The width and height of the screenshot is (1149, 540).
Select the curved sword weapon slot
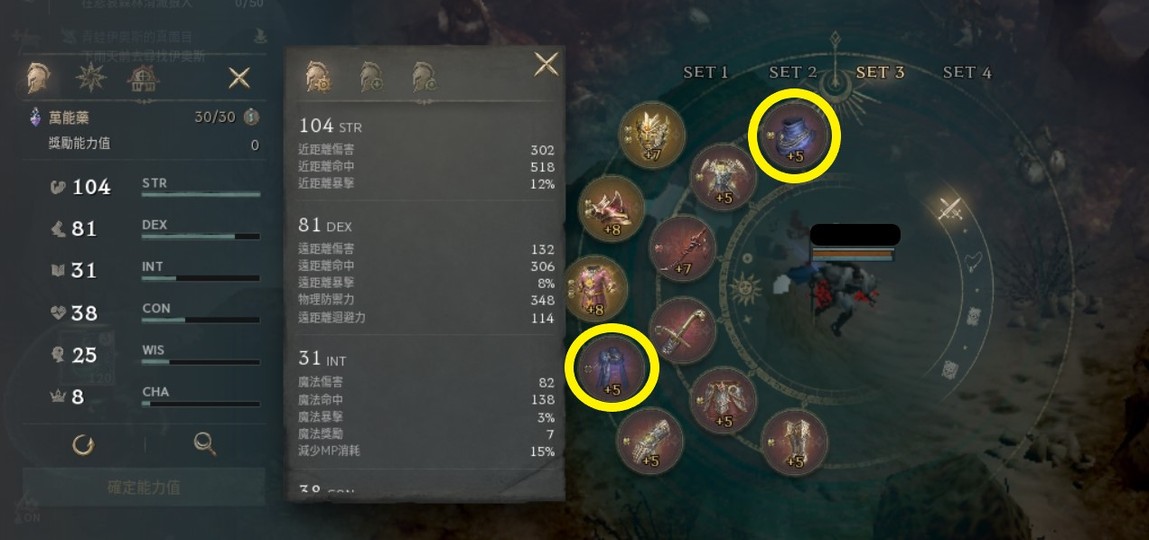click(x=682, y=330)
